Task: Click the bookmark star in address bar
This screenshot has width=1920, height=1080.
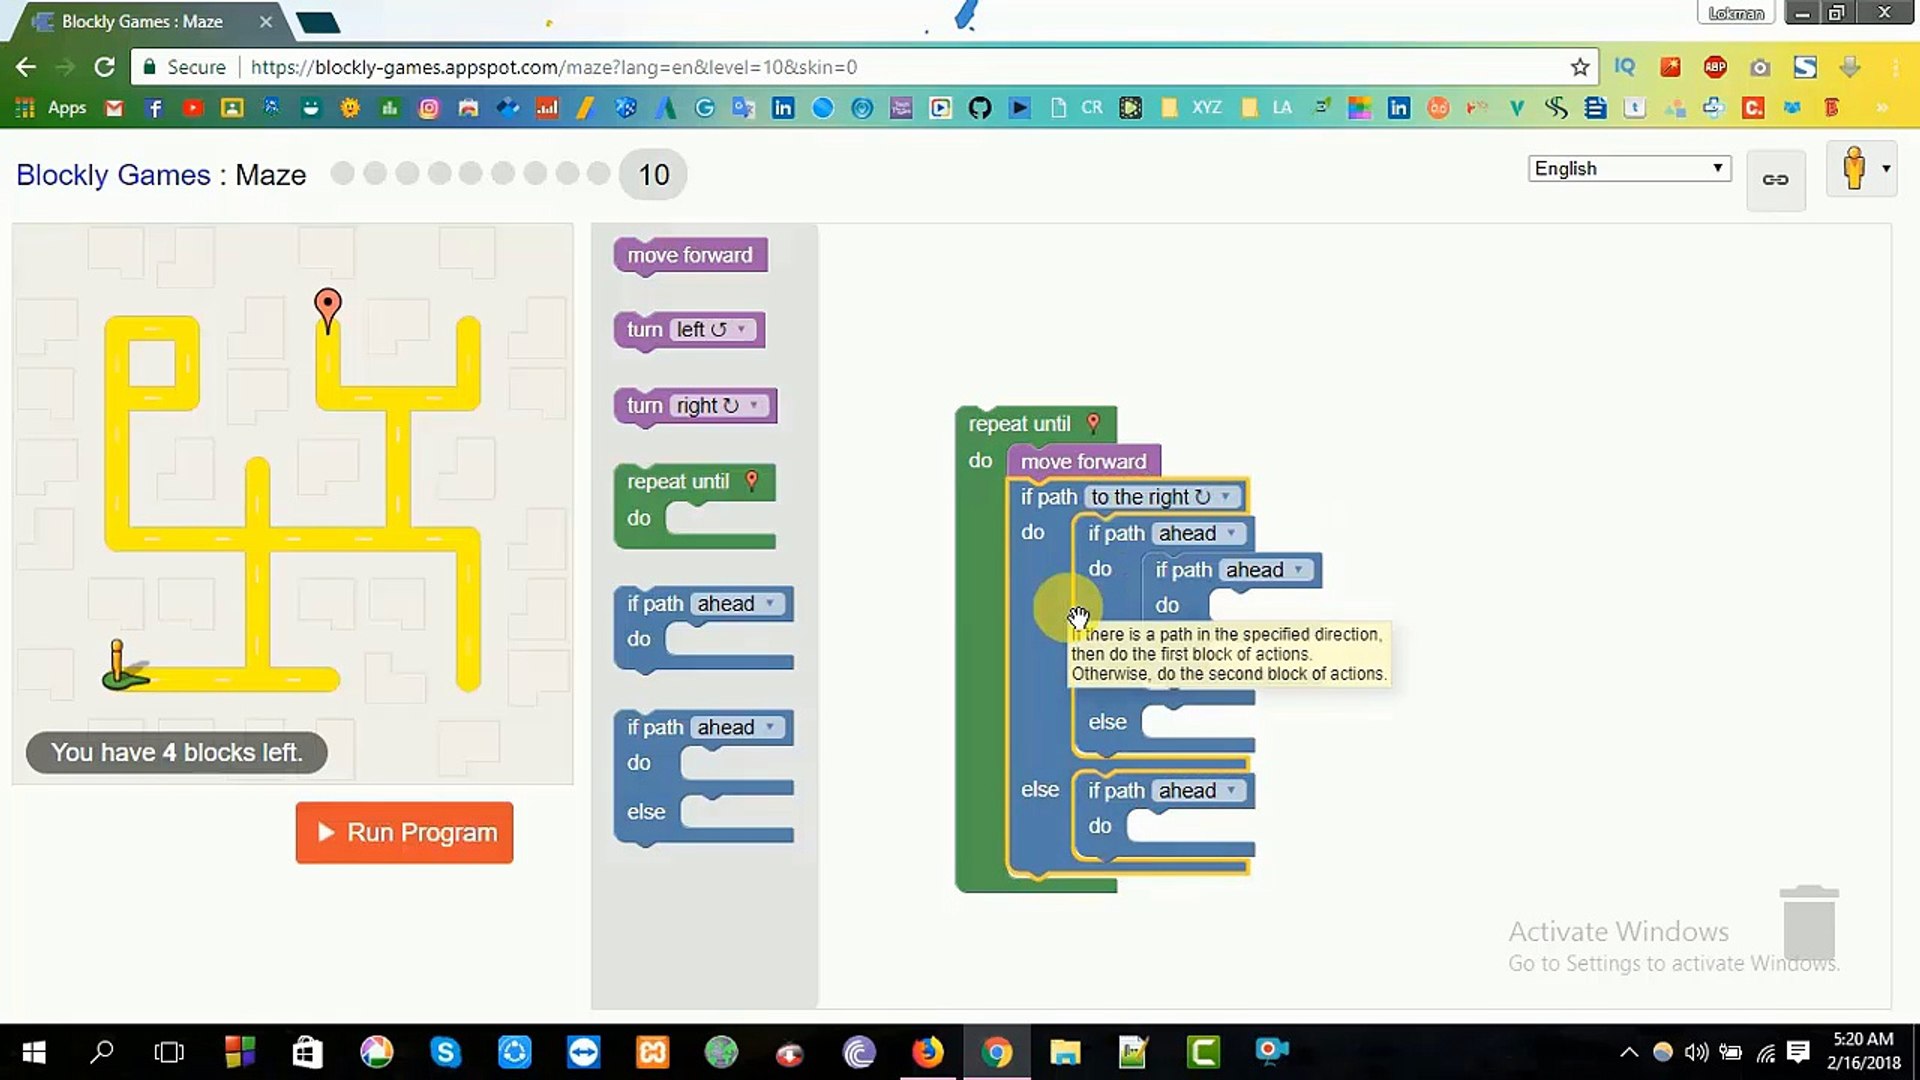Action: tap(1579, 67)
